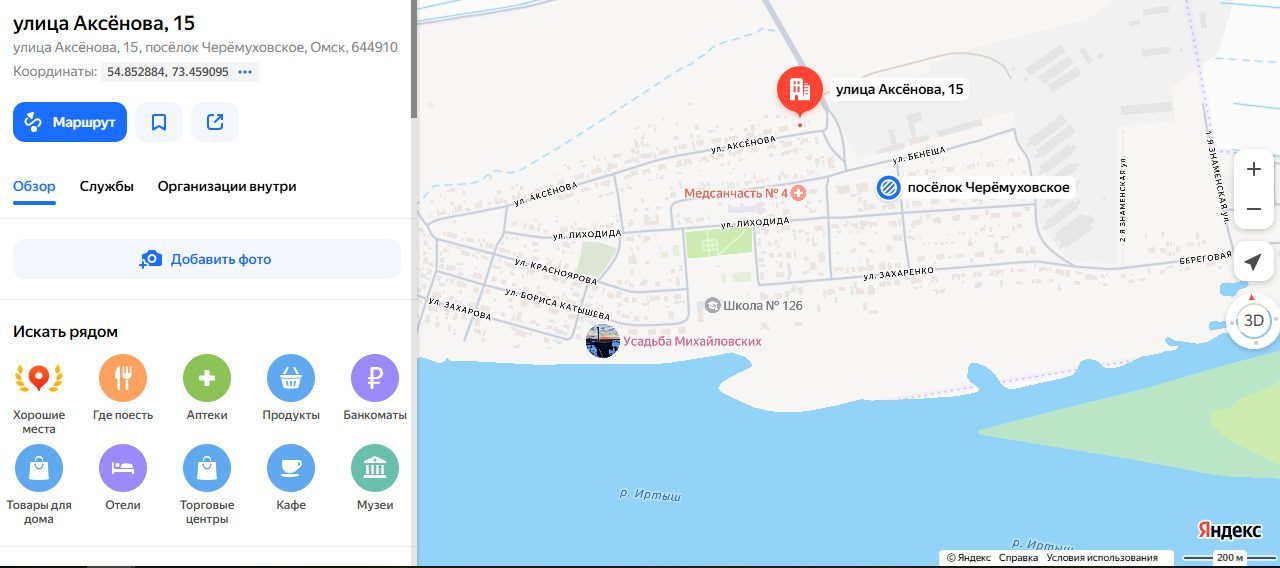1280x568 pixels.
Task: Search nearby Продукты
Action: [x=291, y=378]
